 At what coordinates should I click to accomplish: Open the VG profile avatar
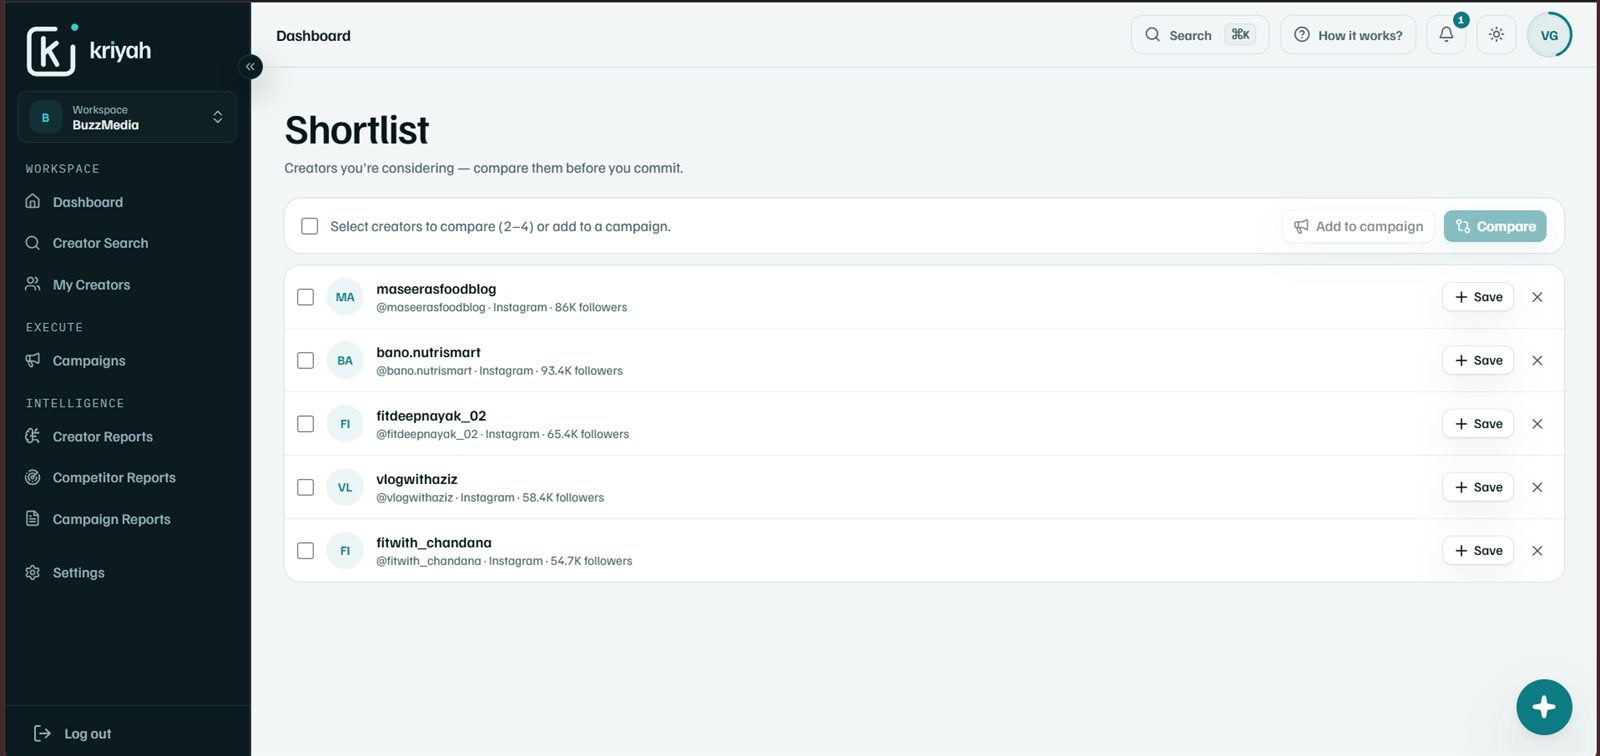pyautogui.click(x=1549, y=35)
